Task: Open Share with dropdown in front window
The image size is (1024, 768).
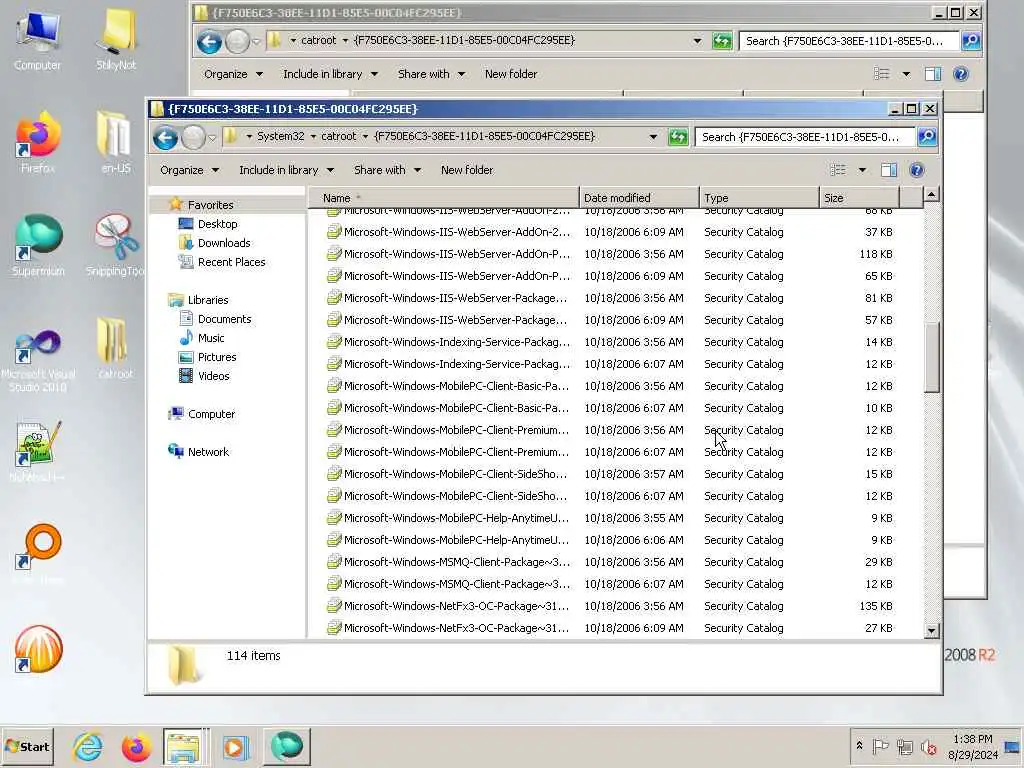Action: 387,170
